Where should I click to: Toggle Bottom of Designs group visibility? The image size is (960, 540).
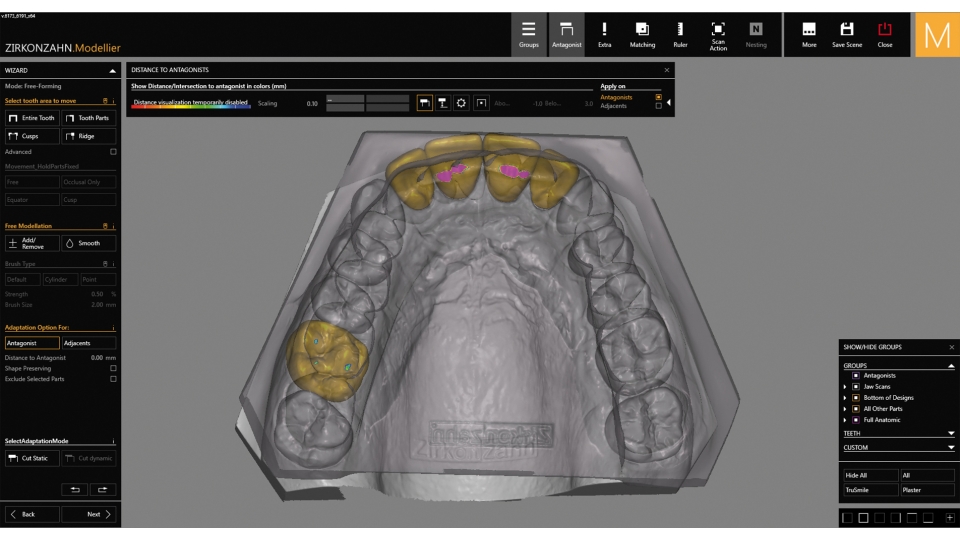coord(856,397)
